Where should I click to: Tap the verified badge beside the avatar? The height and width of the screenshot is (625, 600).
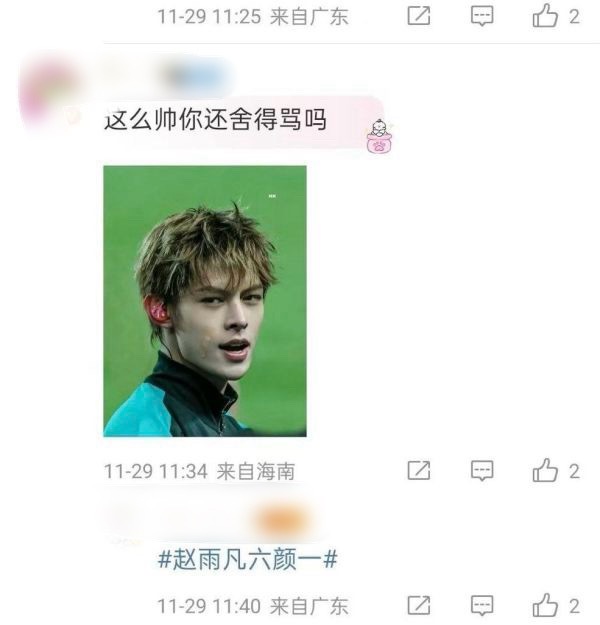point(73,116)
